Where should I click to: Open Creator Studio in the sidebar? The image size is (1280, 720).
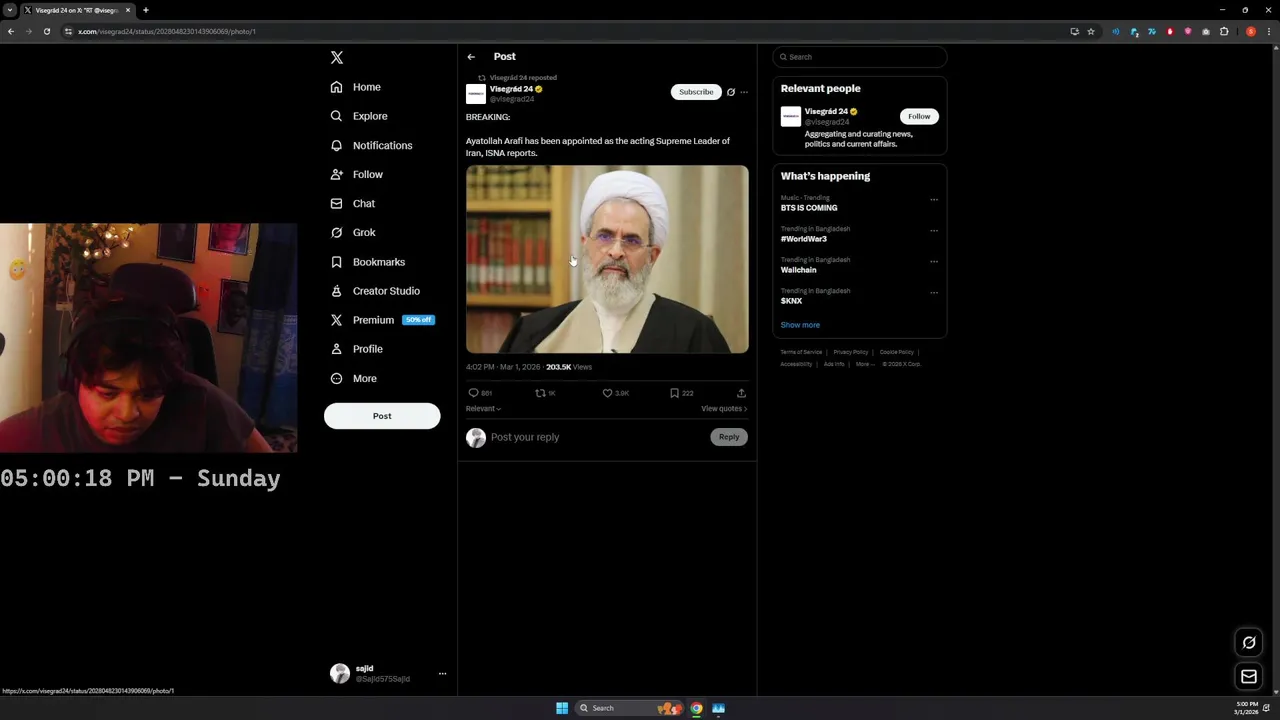click(x=375, y=291)
